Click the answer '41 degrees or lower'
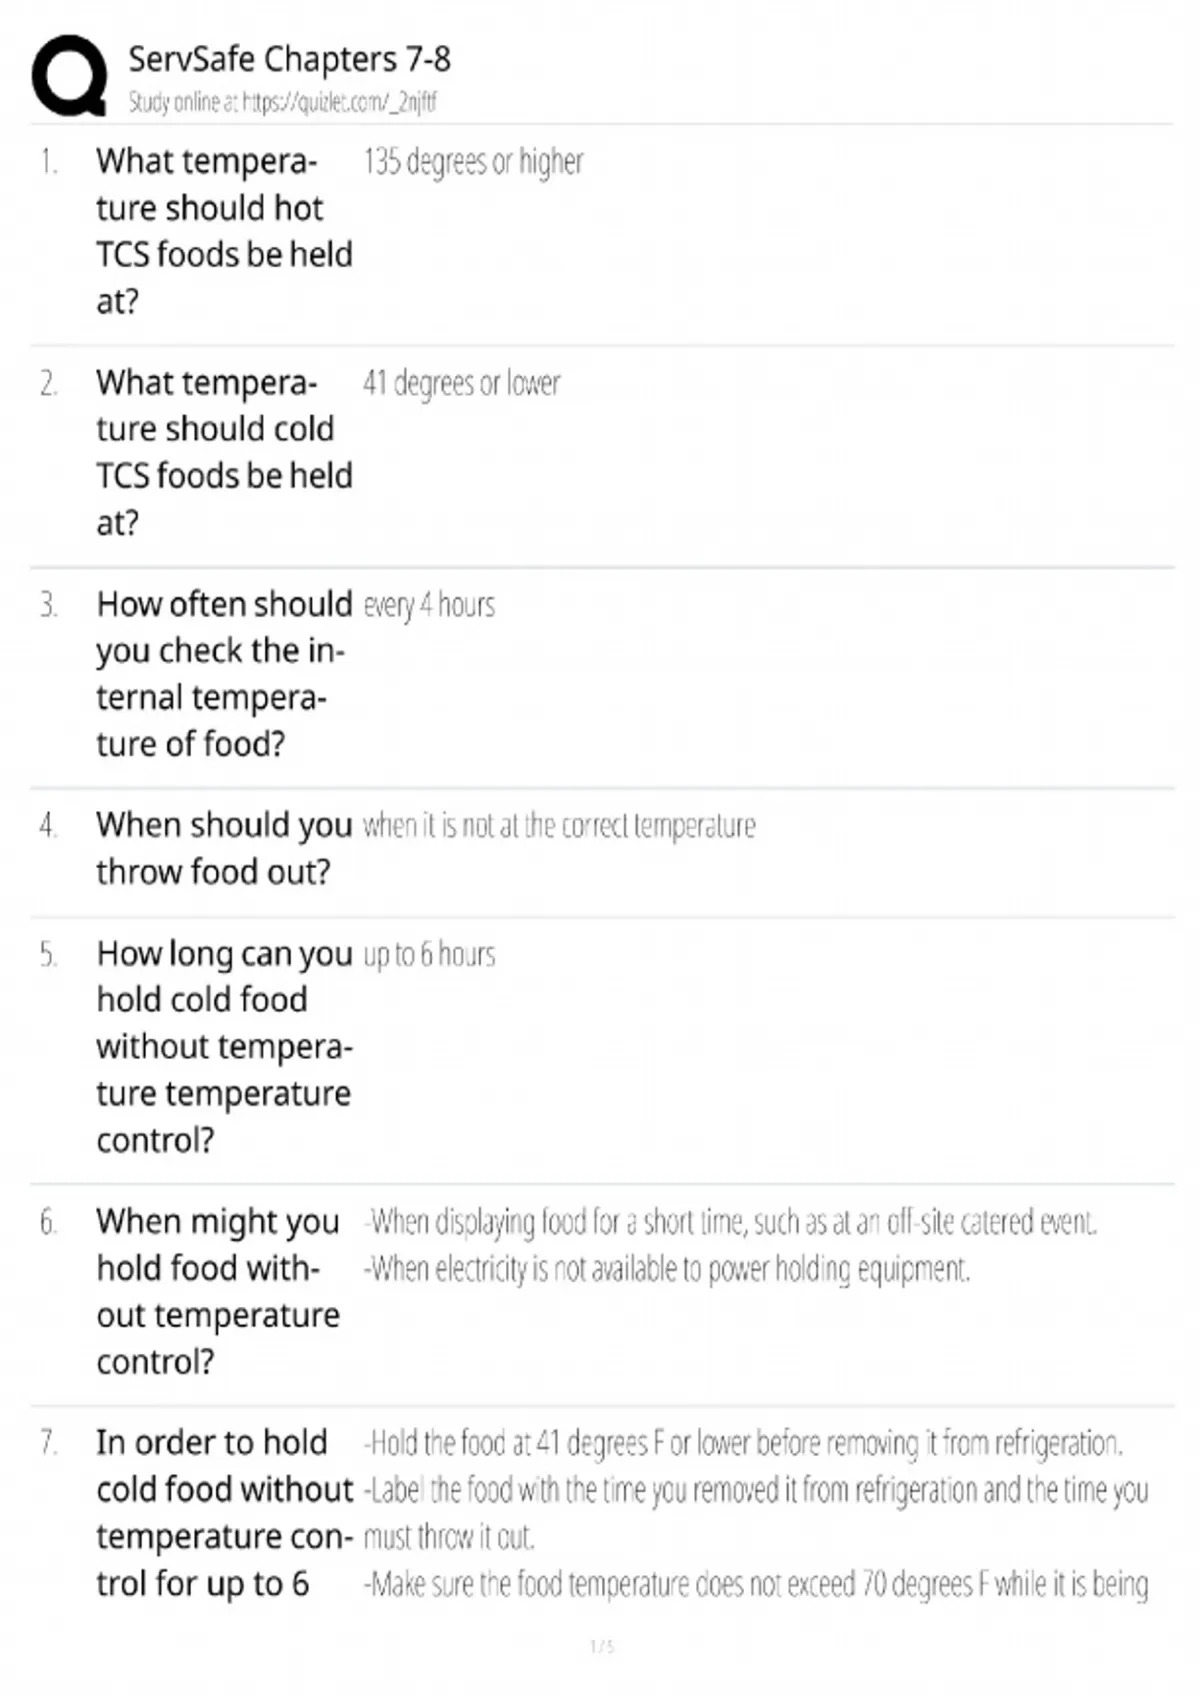The height and width of the screenshot is (1700, 1200). [x=461, y=383]
